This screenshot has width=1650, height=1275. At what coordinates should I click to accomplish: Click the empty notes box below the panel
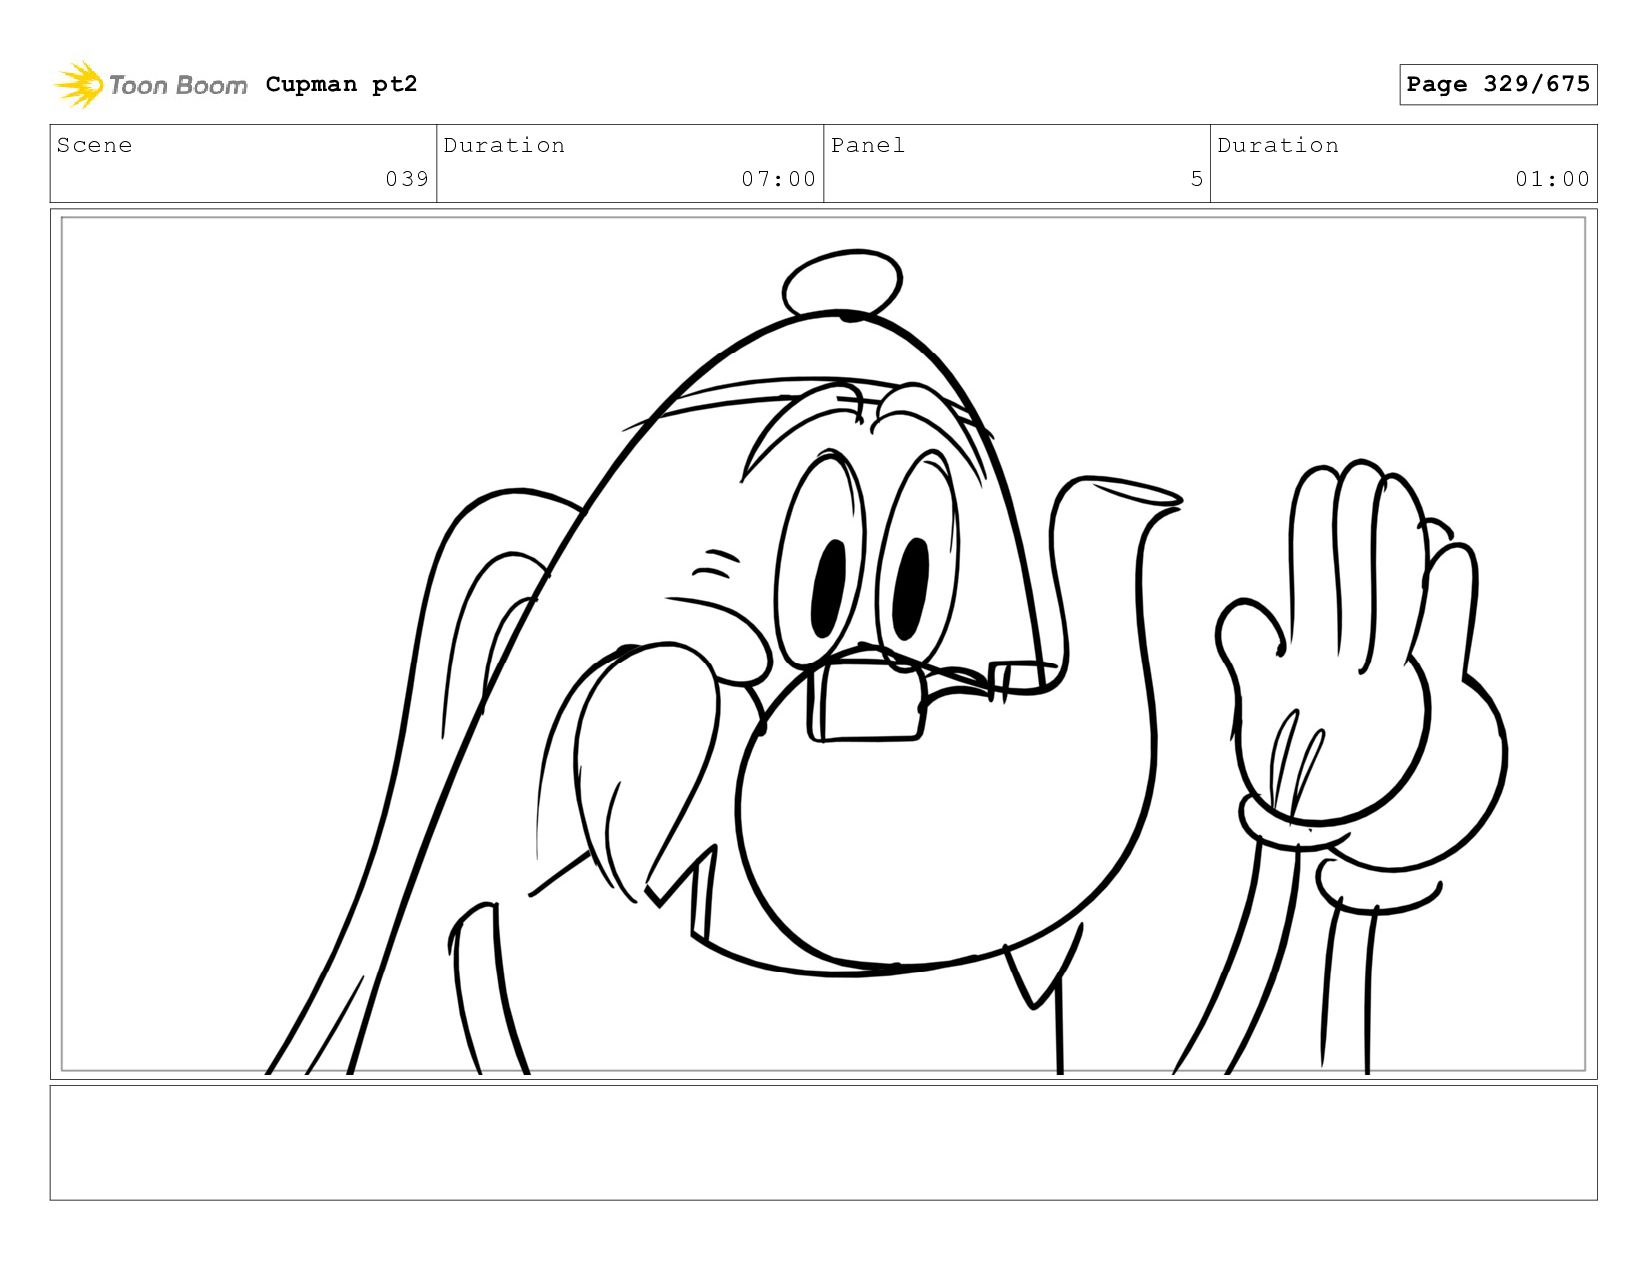[x=823, y=1143]
